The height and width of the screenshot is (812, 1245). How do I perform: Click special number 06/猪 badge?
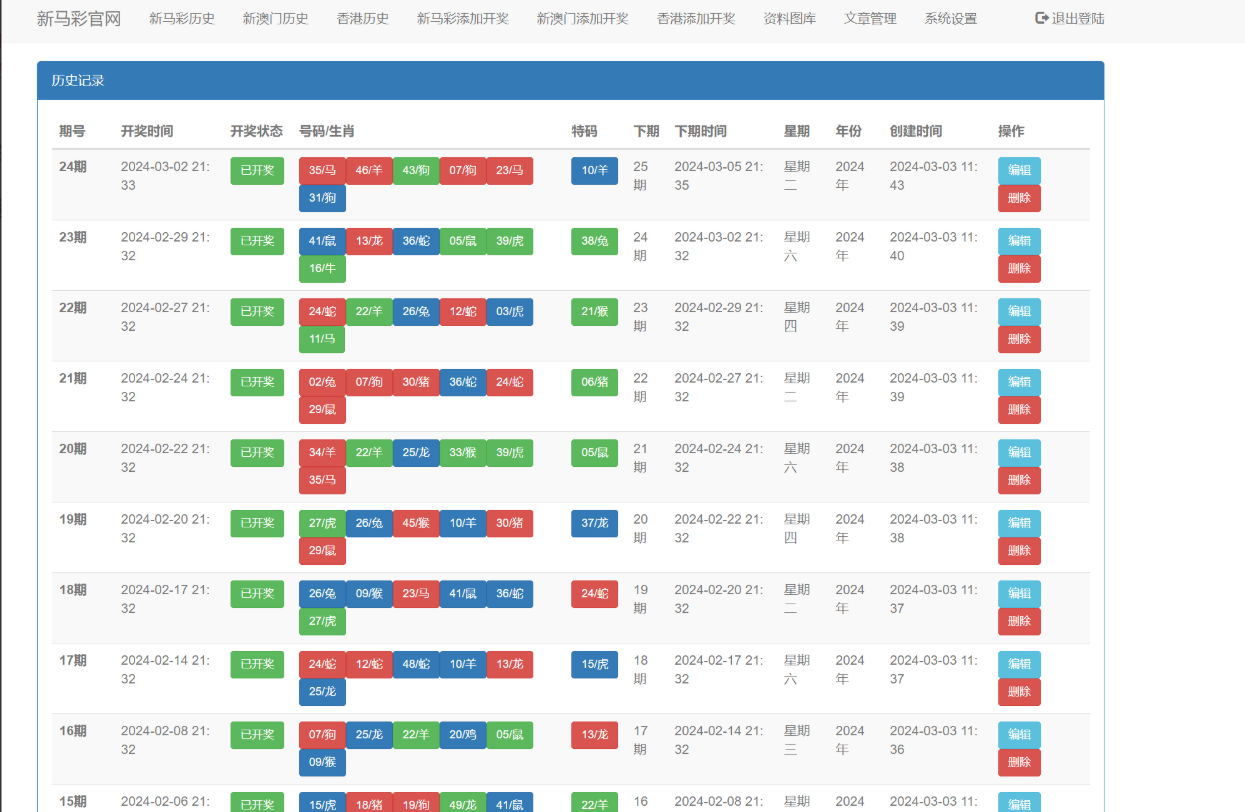(x=595, y=382)
